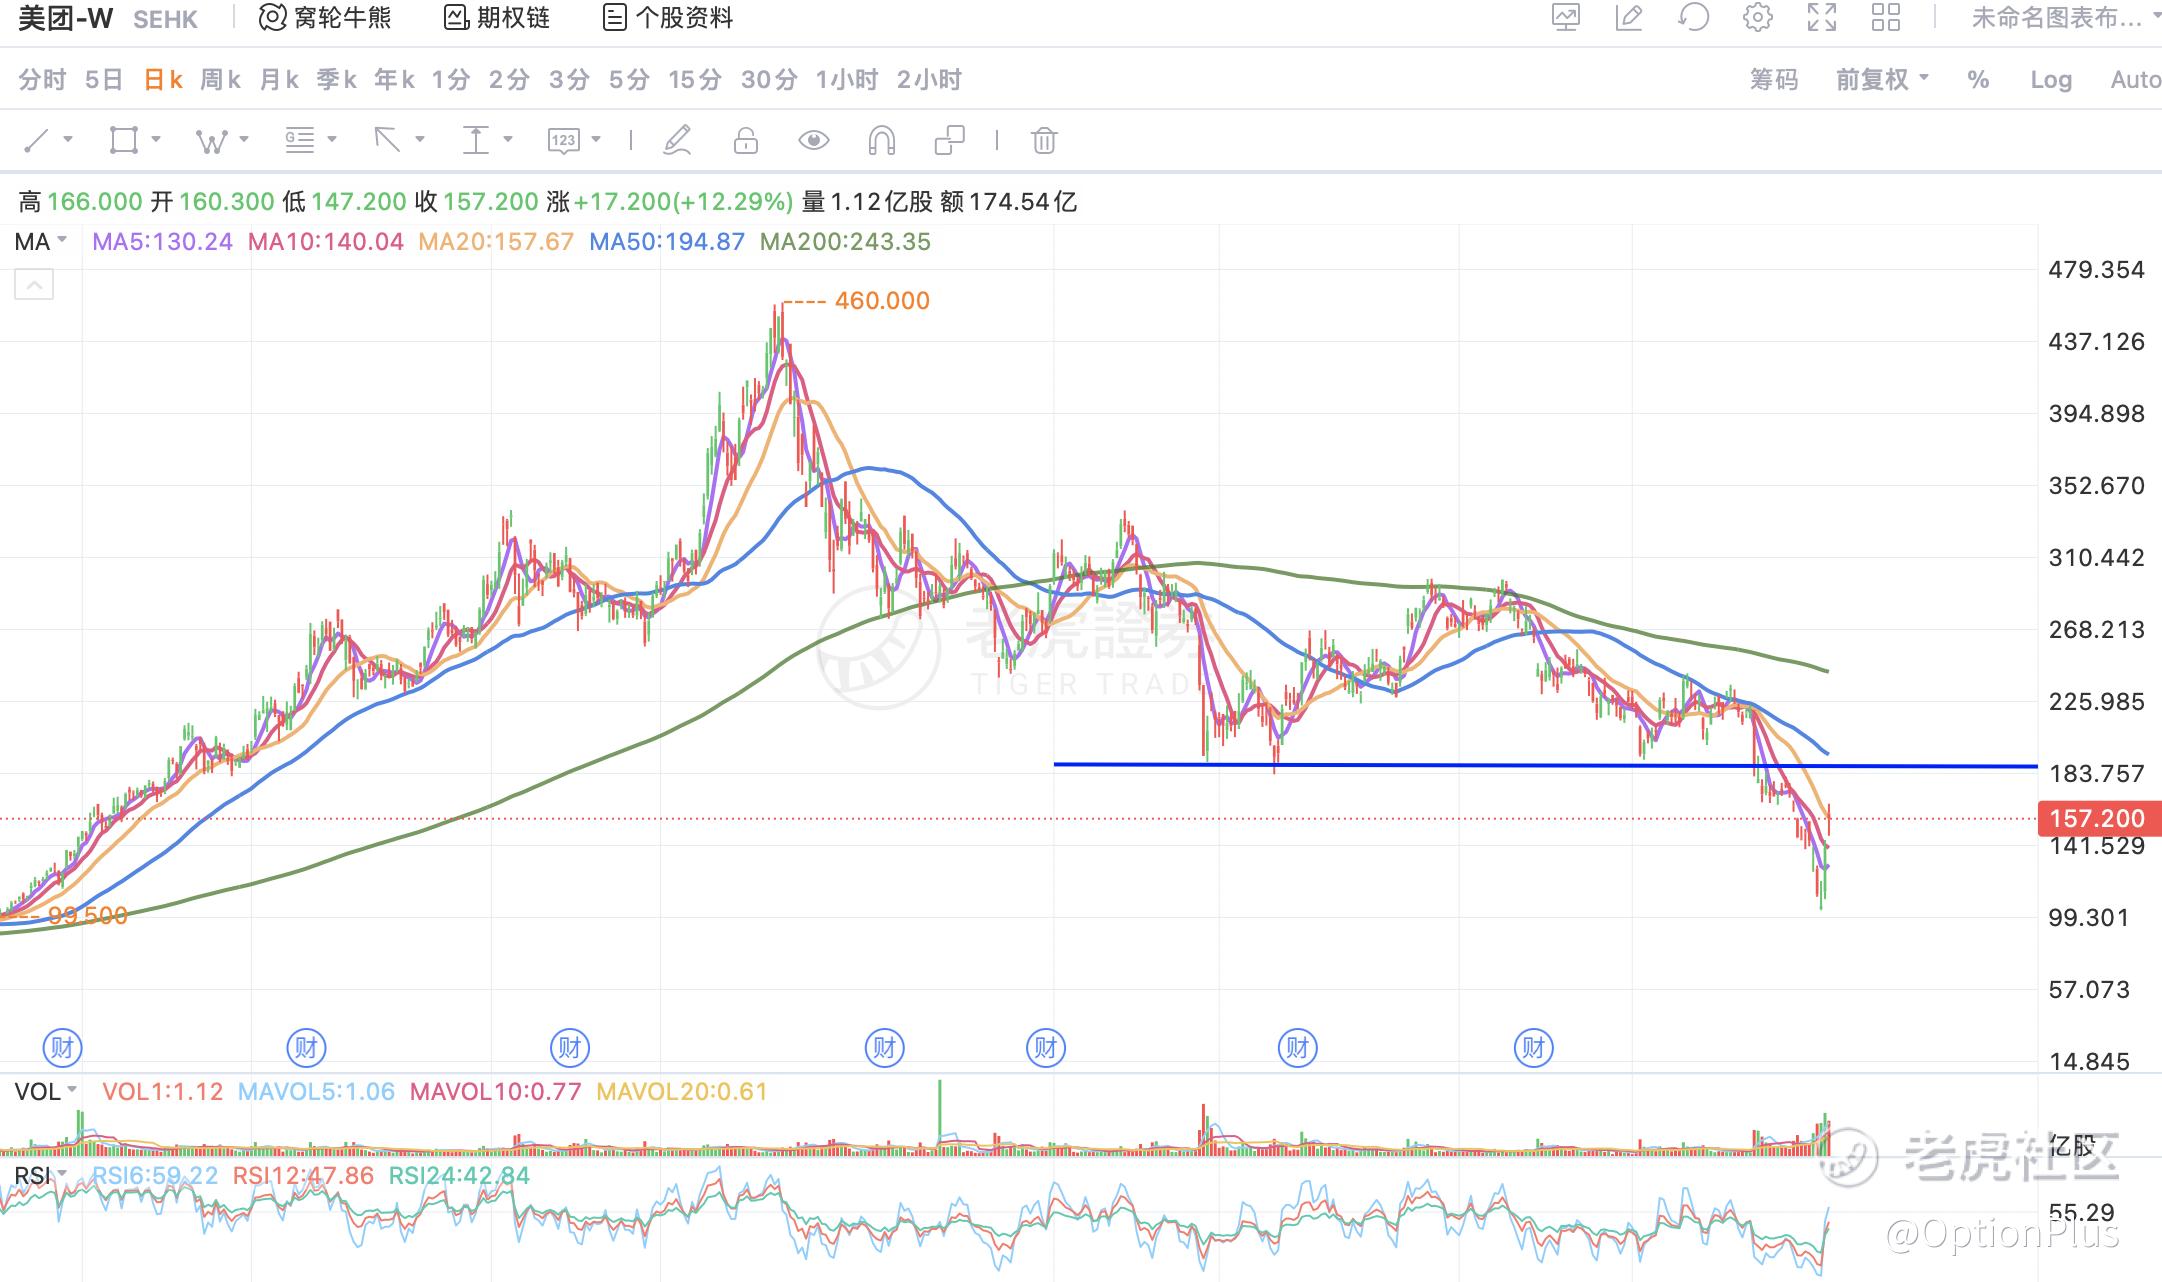Open 窝轮牛熊 warrants page
Image resolution: width=2162 pixels, height=1282 pixels.
tap(325, 18)
